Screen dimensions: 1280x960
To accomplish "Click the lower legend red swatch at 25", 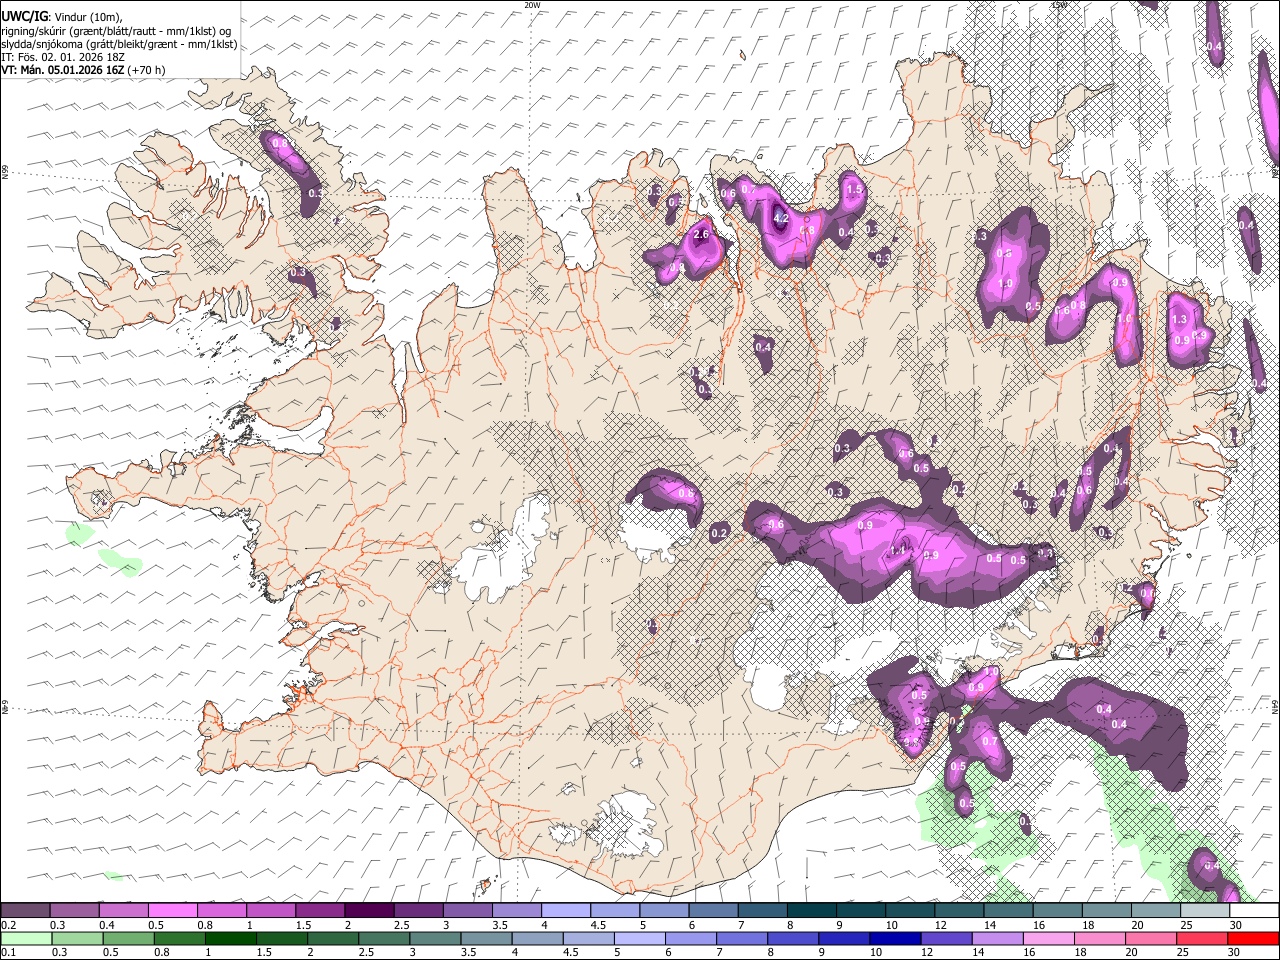I will pos(1202,938).
